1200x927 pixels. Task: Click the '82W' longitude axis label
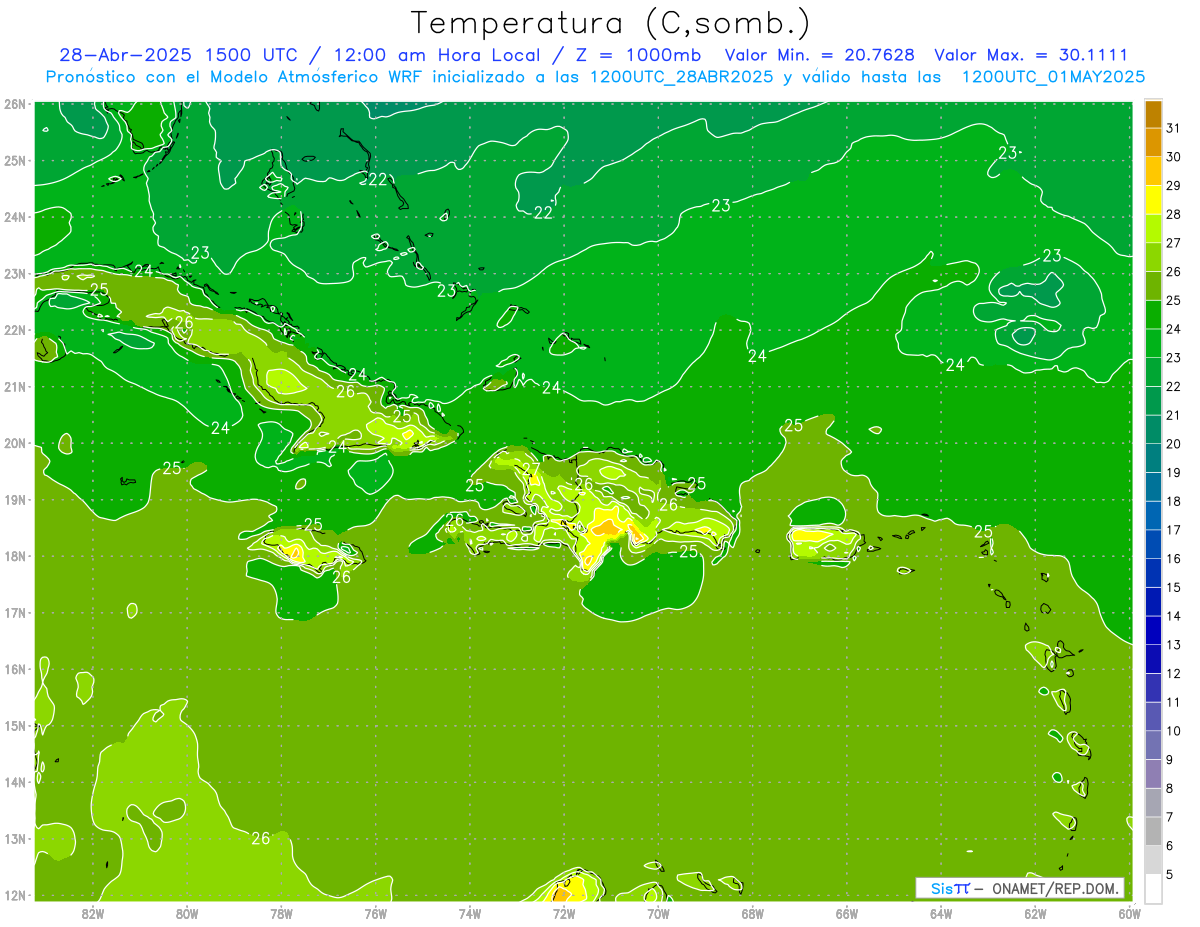point(92,913)
